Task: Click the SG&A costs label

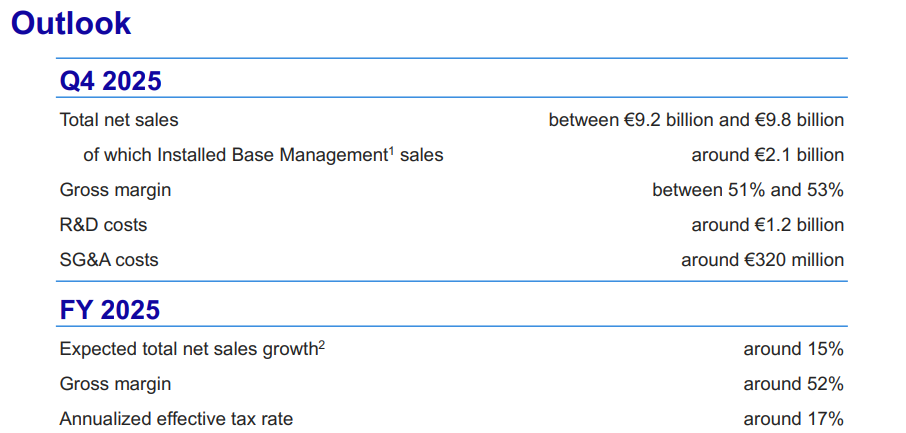Action: coord(109,260)
